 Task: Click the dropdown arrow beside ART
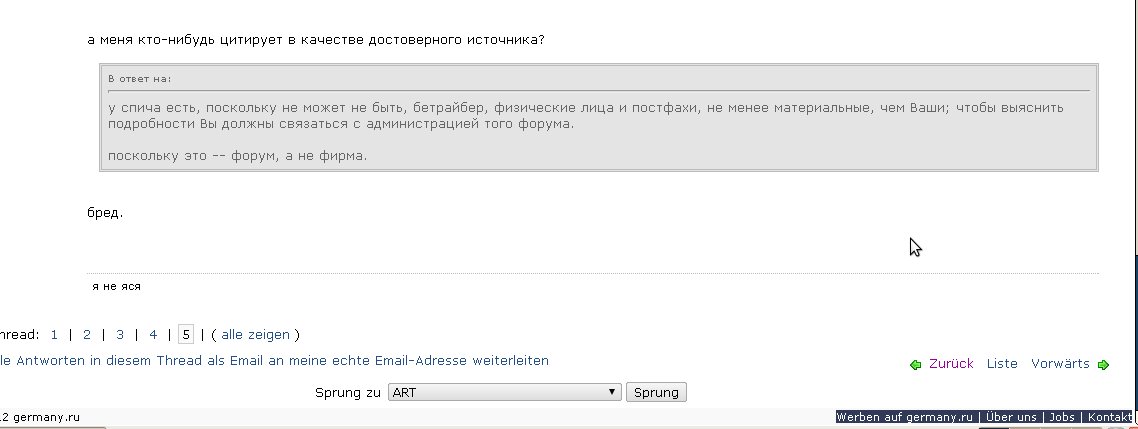(614, 393)
